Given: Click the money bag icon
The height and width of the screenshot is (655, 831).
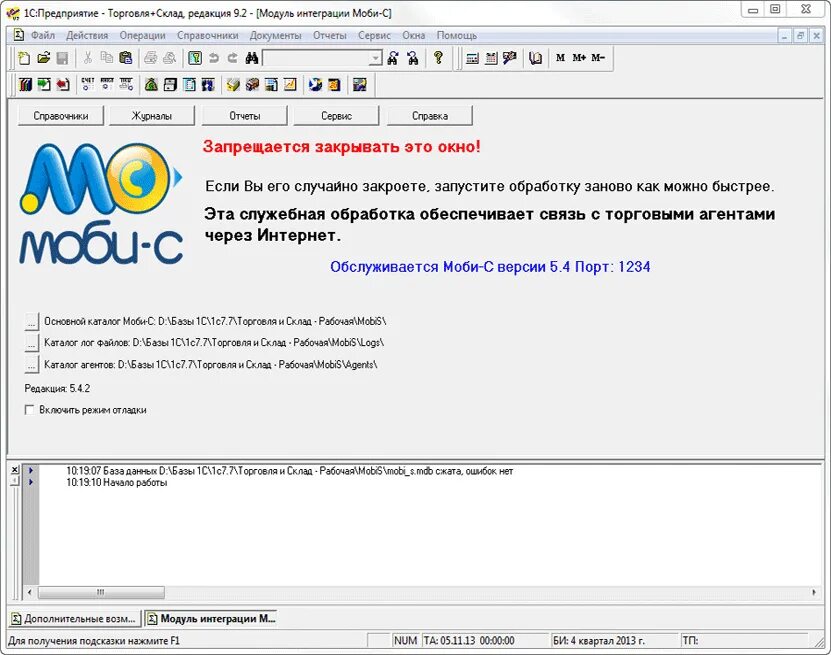Looking at the screenshot, I should (151, 84).
